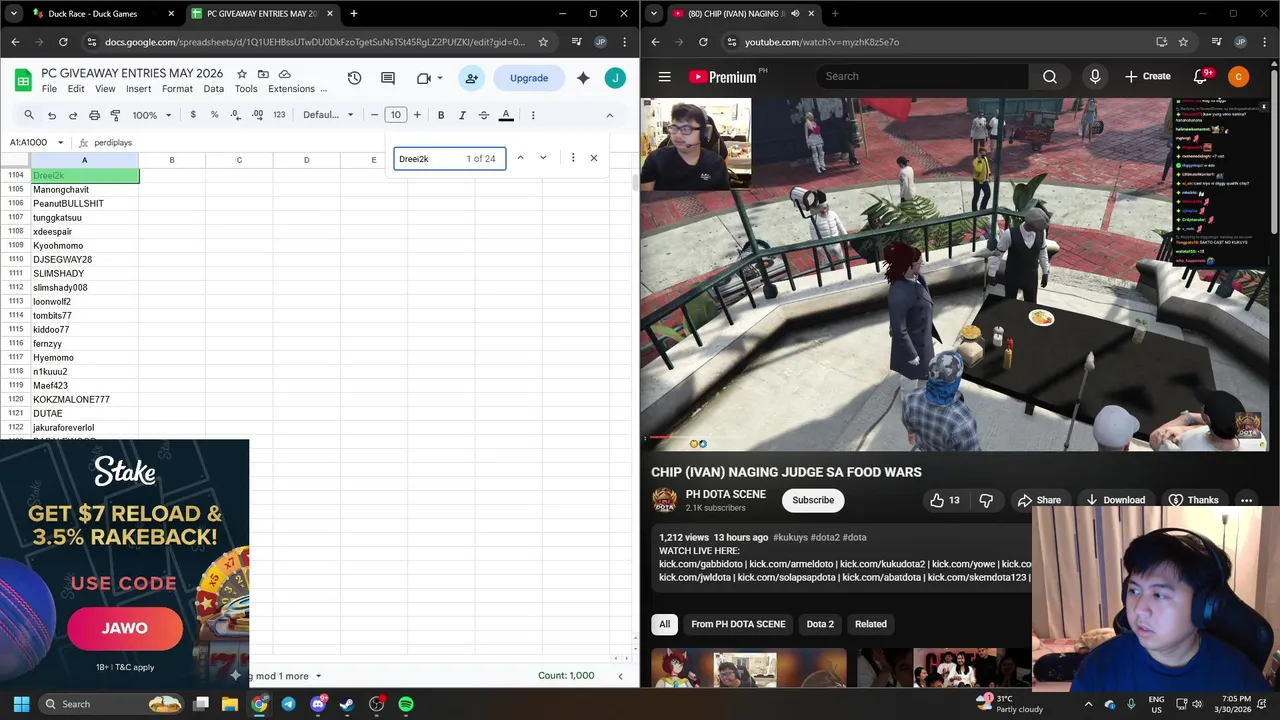This screenshot has height=720, width=1280.
Task: Select the From PH DOTA SCENE chip
Action: [x=738, y=624]
